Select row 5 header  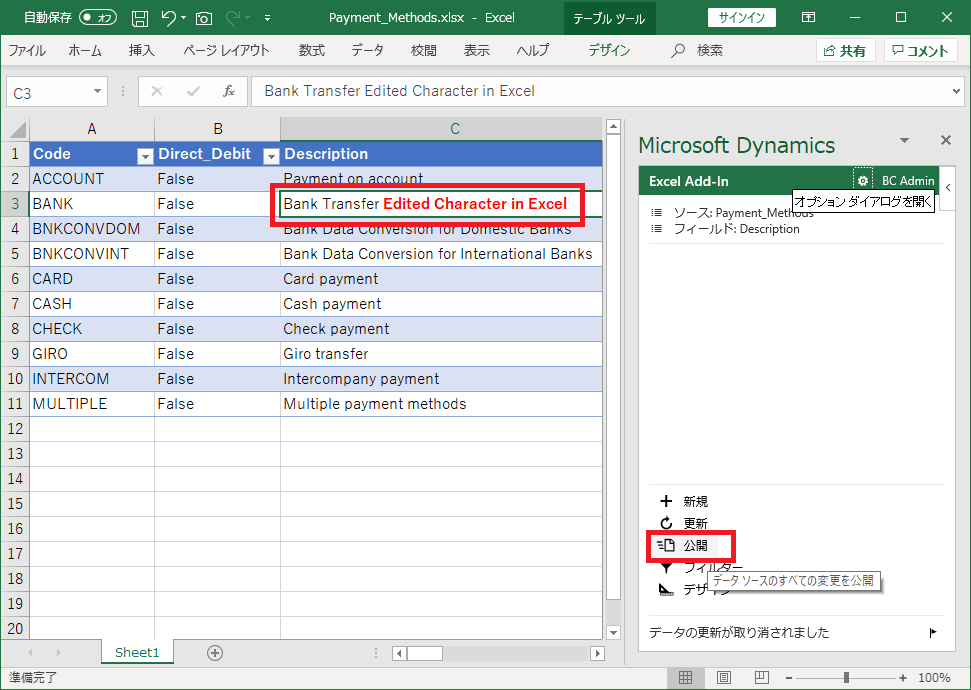(15, 254)
